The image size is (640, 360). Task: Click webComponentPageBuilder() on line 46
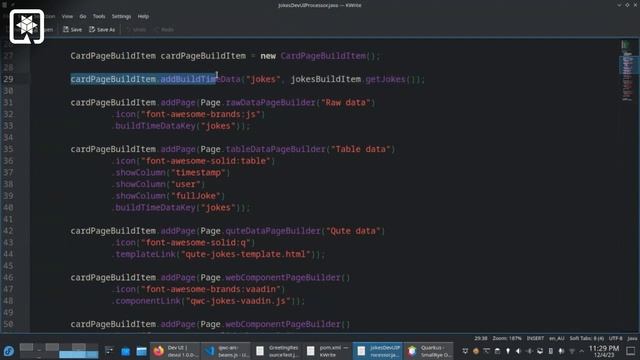[288, 278]
